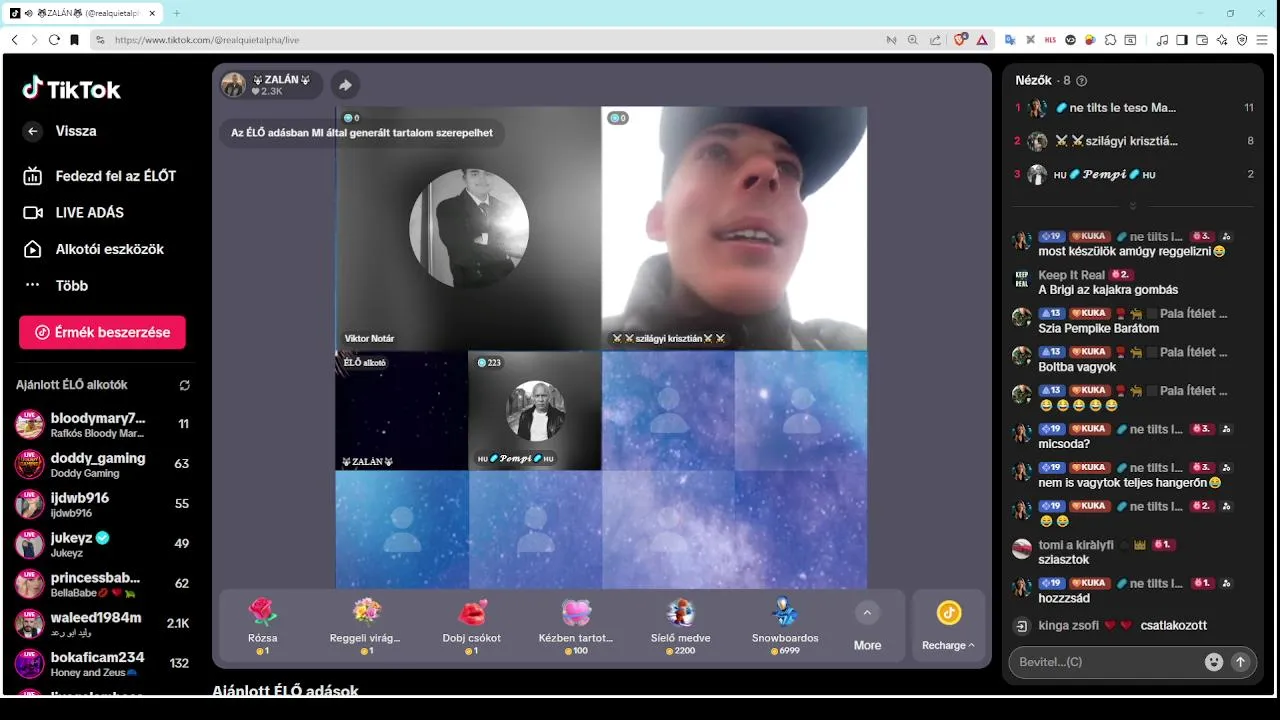The image size is (1280, 720).
Task: Open bloodymary7 live stream
Action: pyautogui.click(x=102, y=424)
